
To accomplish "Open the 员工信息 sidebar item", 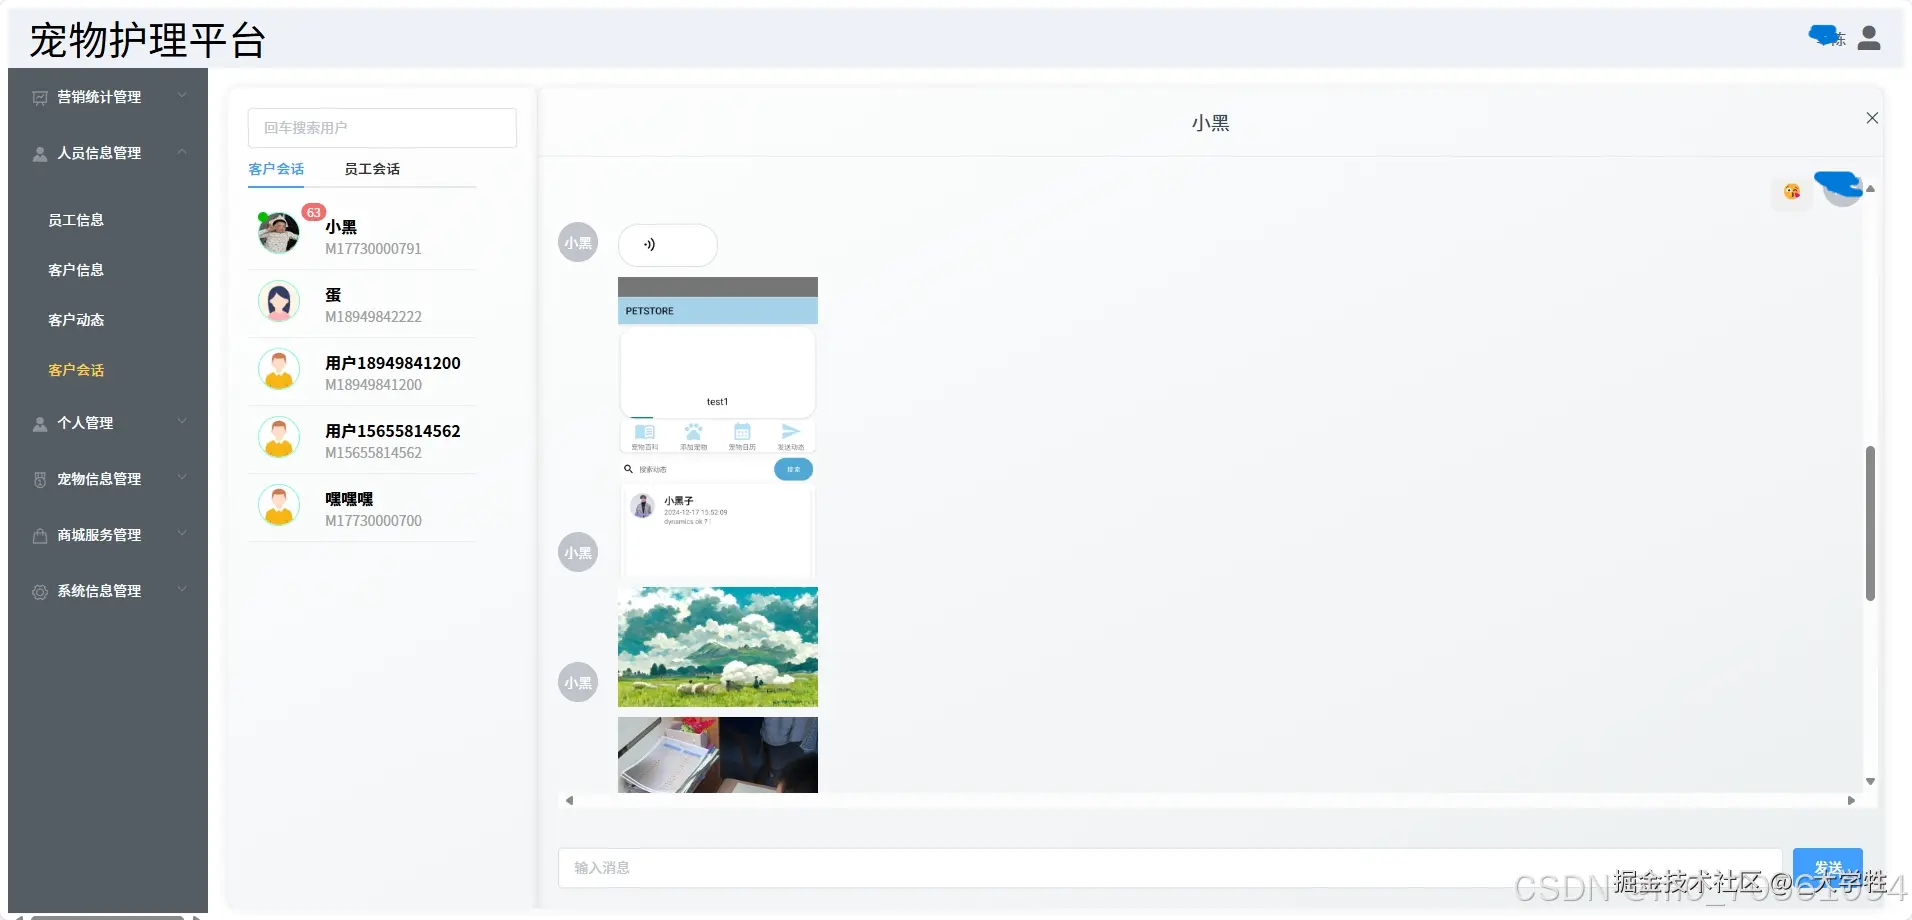I will point(76,220).
